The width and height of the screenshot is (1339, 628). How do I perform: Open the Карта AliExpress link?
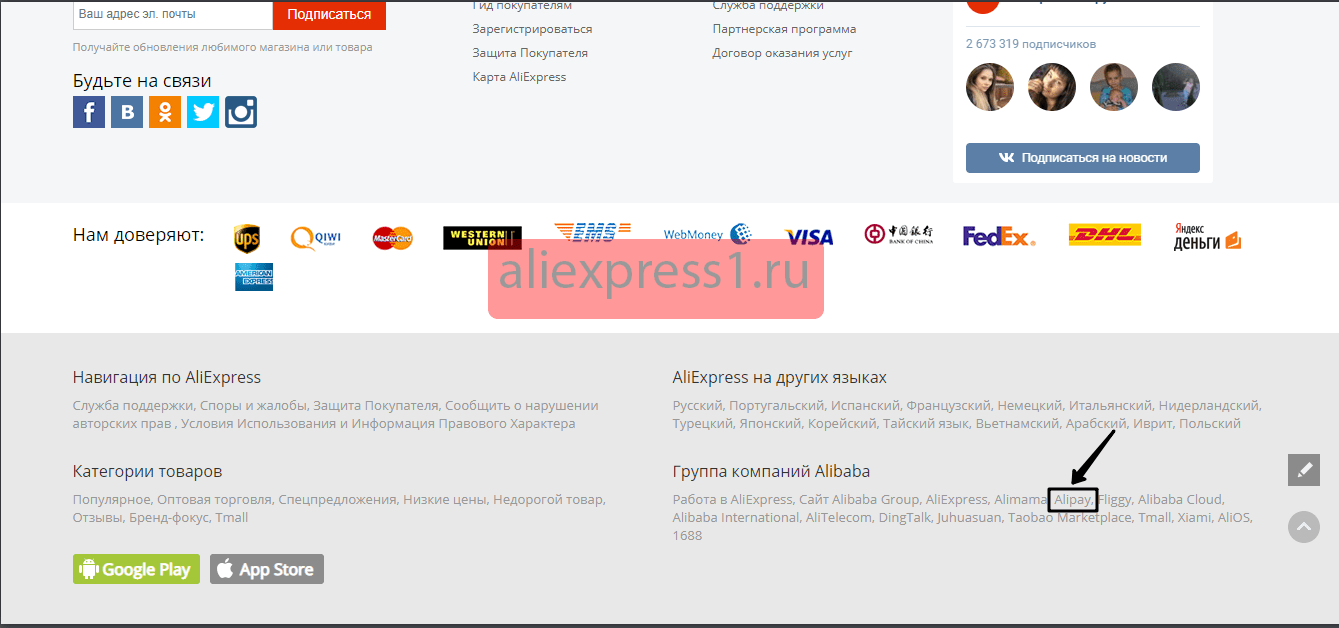(x=519, y=77)
